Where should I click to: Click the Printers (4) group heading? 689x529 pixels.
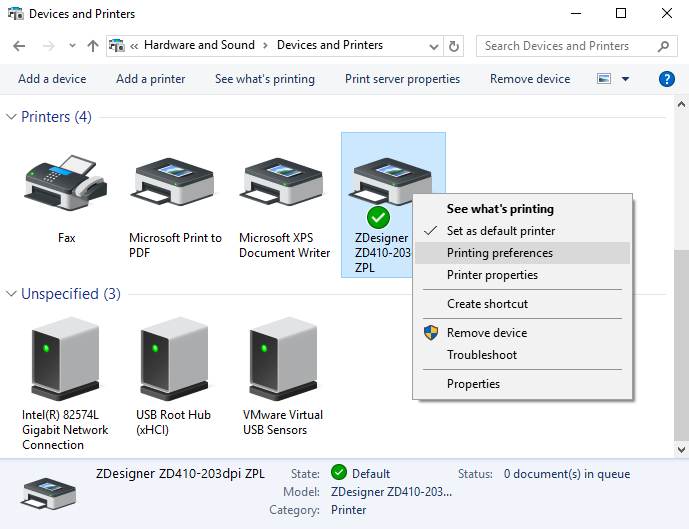[56, 117]
